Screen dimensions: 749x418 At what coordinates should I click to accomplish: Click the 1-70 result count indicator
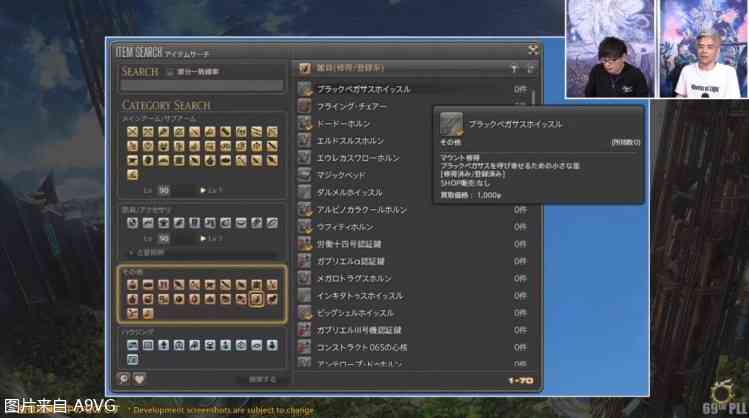pyautogui.click(x=521, y=380)
